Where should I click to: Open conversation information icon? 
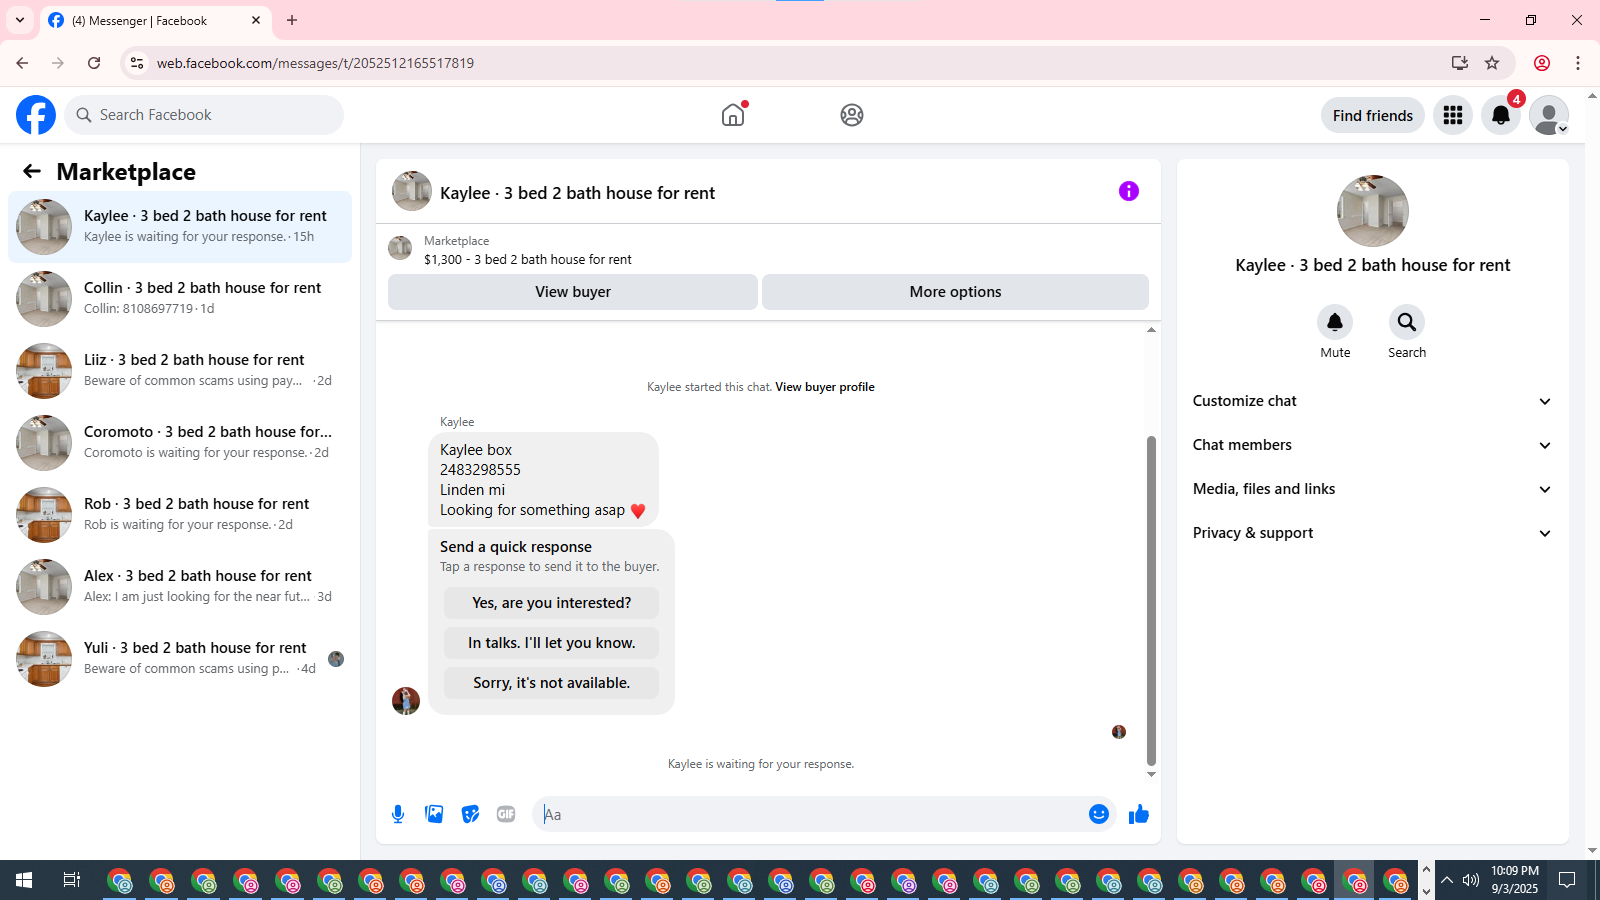click(x=1129, y=191)
